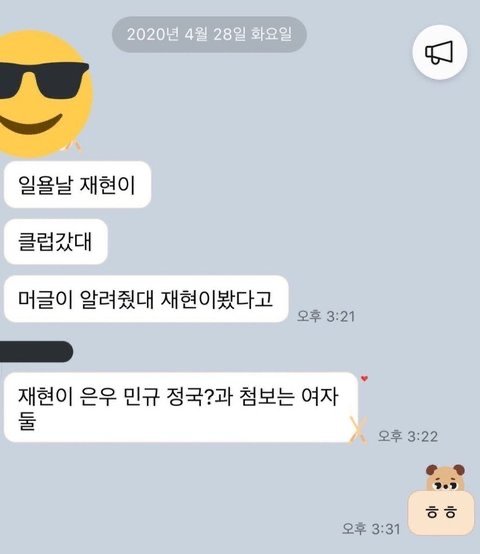Select the ㅎㅎ reply bubble
Image resolution: width=480 pixels, height=554 pixels.
point(441,512)
